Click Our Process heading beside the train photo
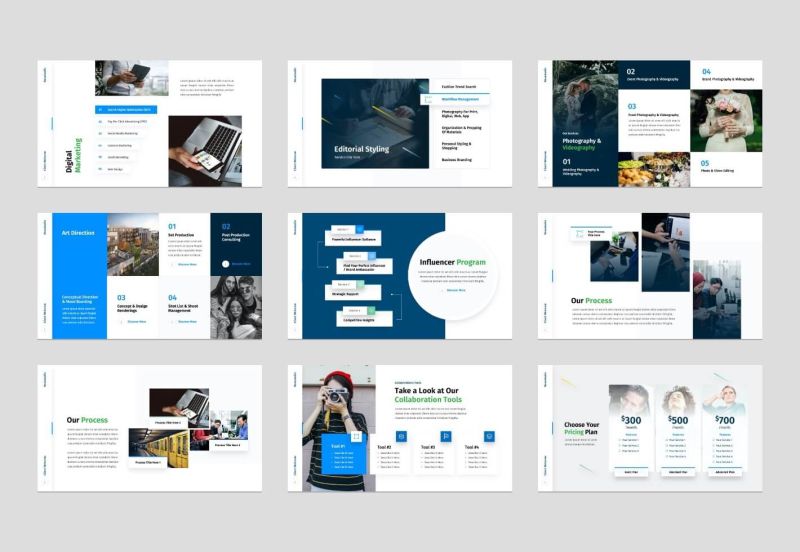Image resolution: width=800 pixels, height=552 pixels. 87,420
